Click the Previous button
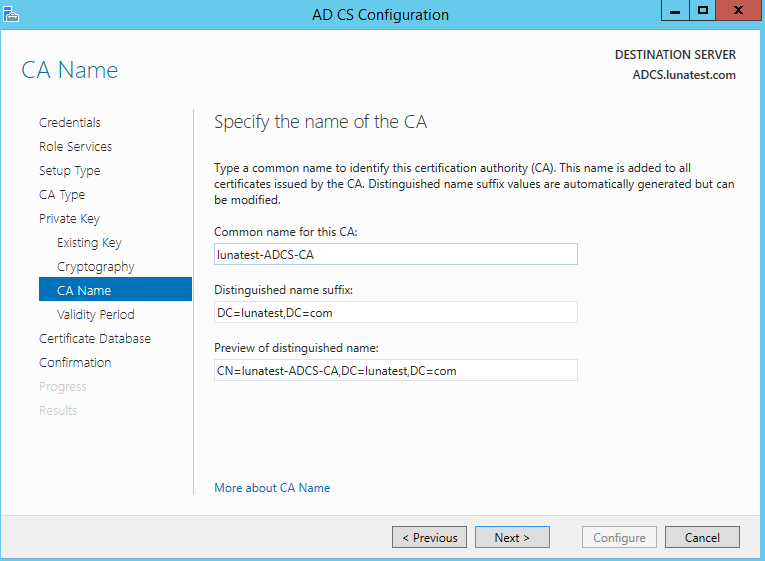 coord(429,537)
